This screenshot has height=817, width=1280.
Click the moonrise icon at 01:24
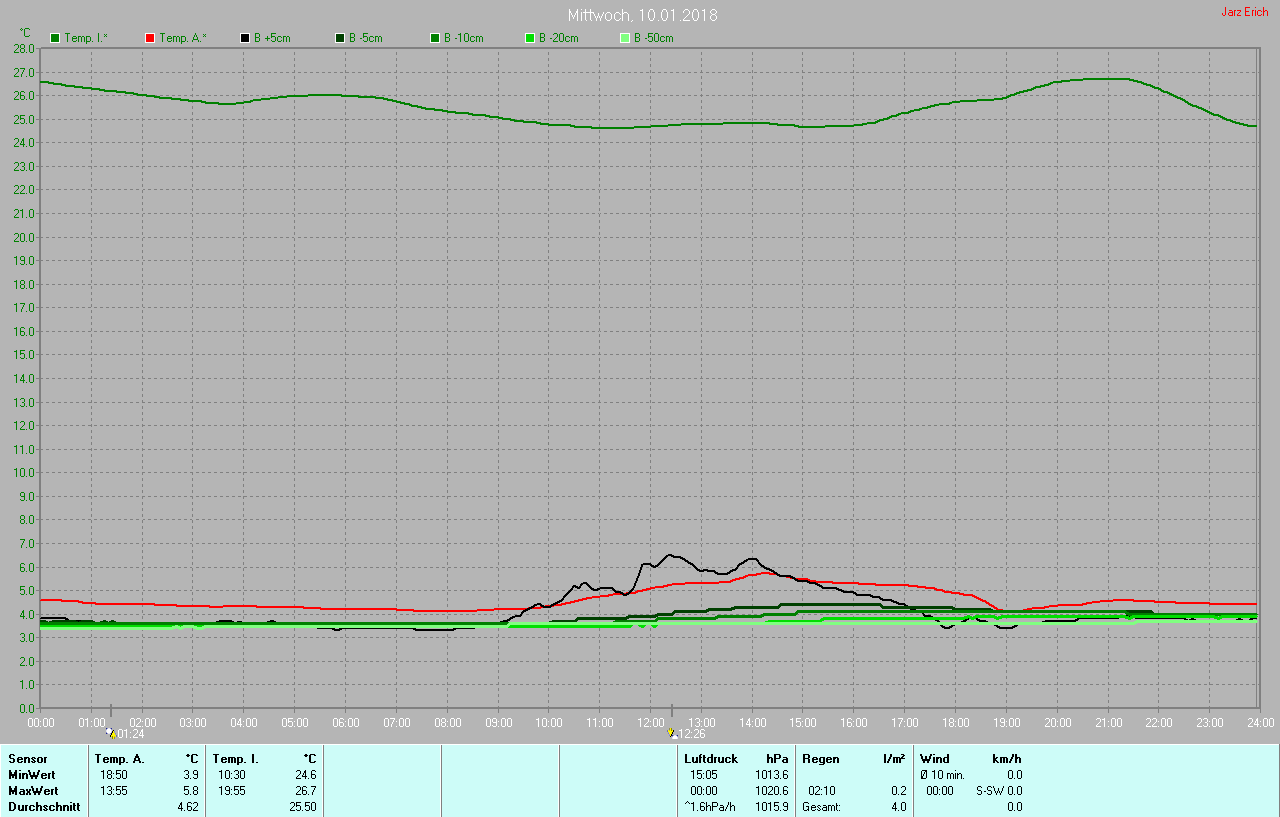pos(110,733)
